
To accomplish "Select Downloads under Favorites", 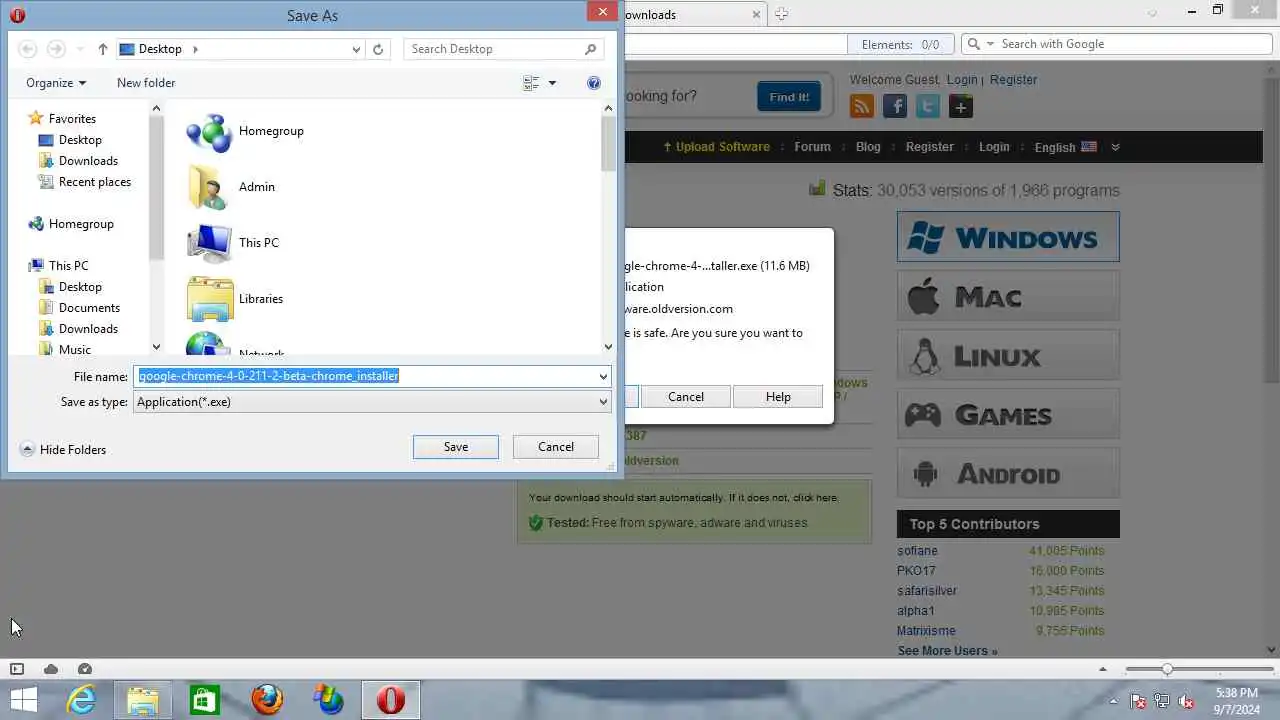I will (x=88, y=161).
